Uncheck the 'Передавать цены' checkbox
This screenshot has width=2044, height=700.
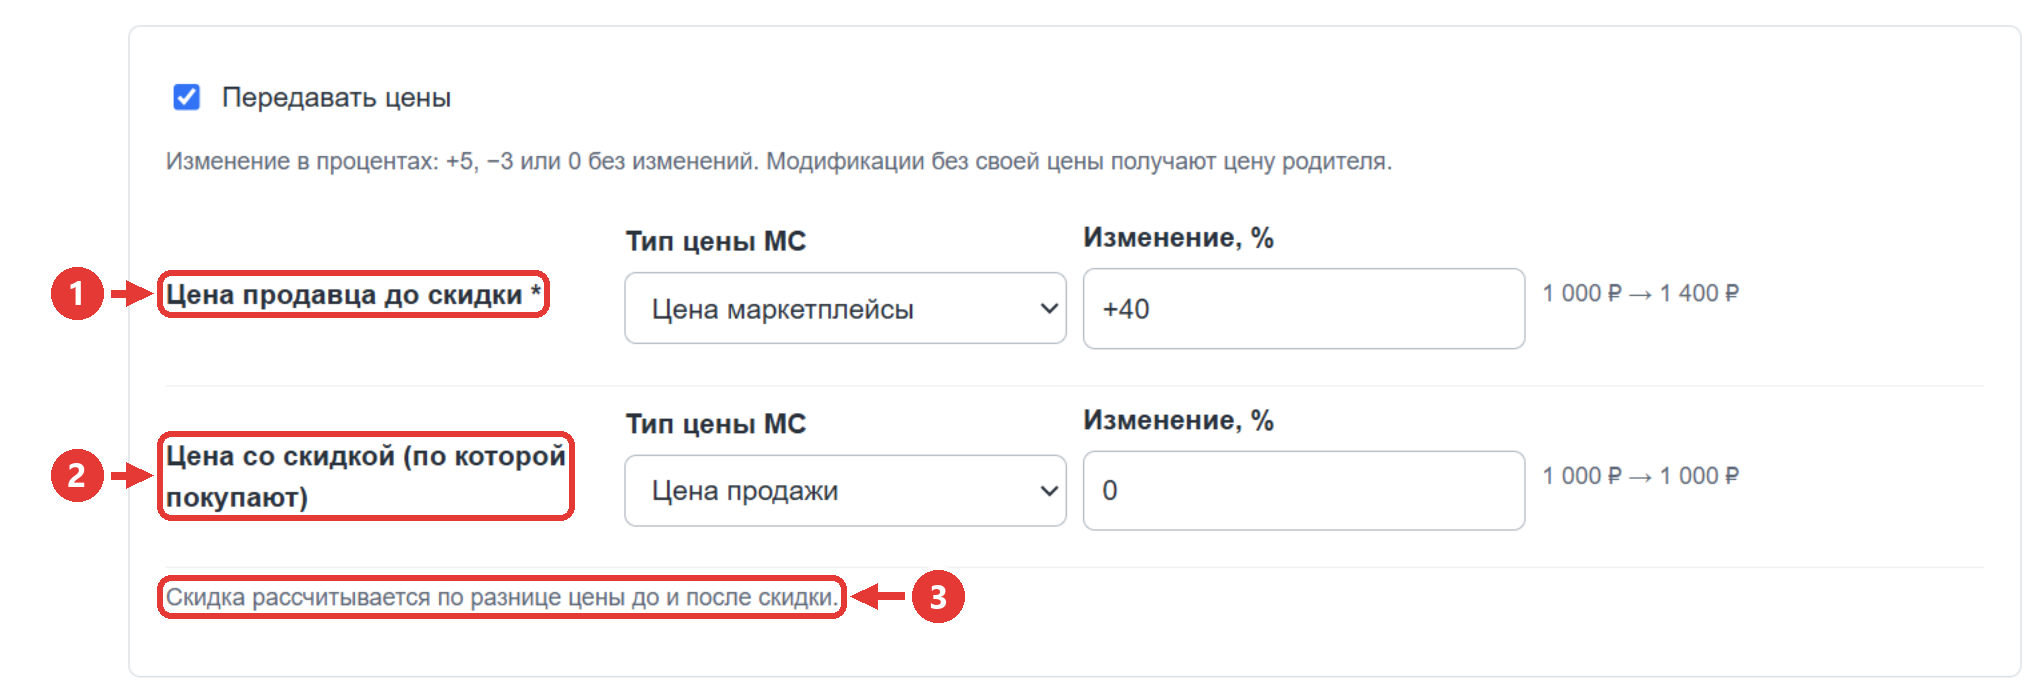pyautogui.click(x=187, y=97)
